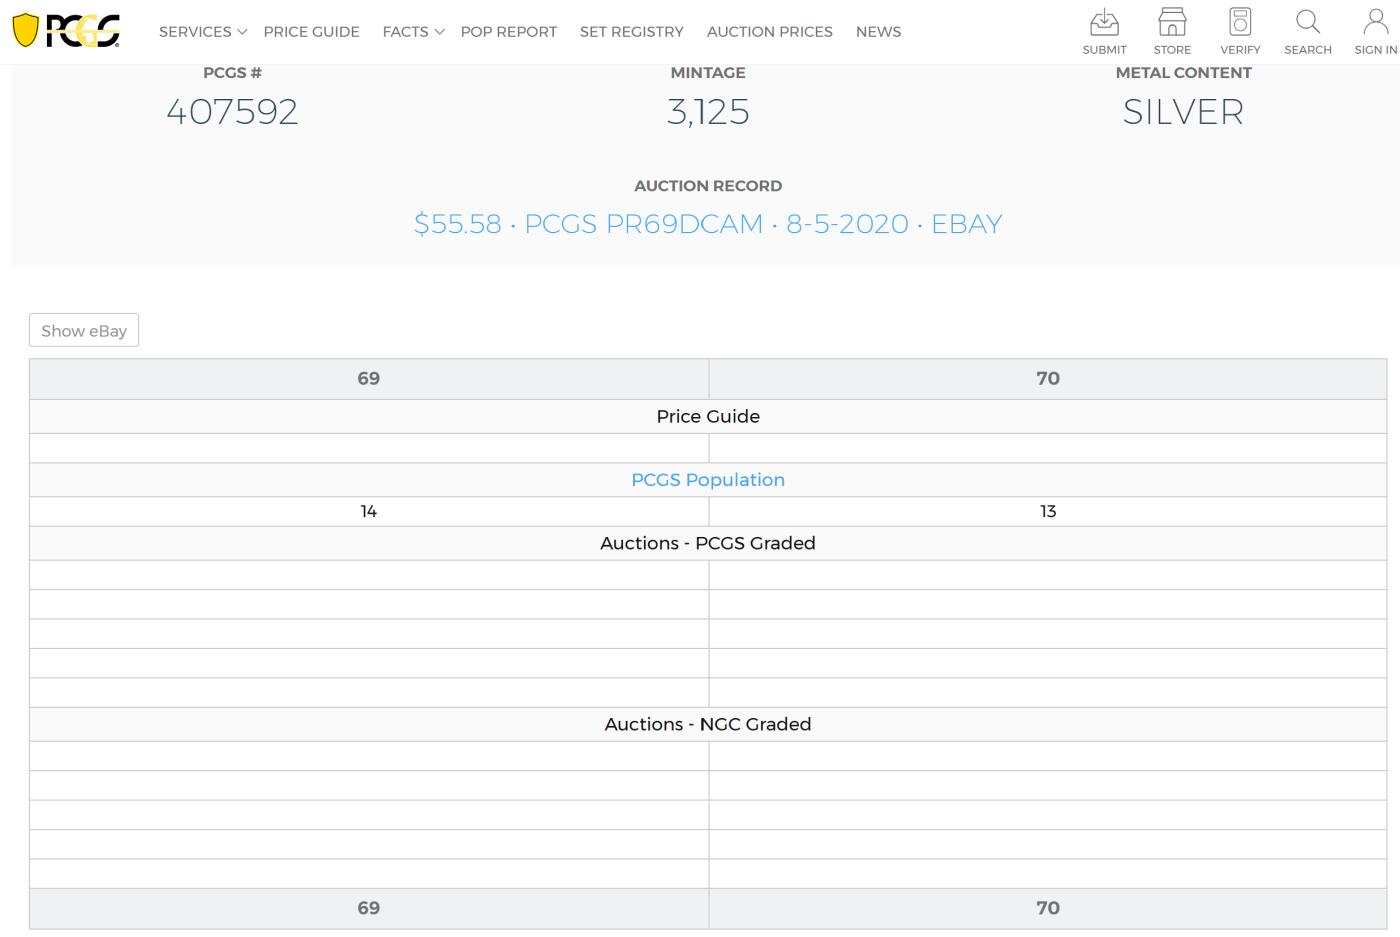Open the News menu item

pos(878,32)
